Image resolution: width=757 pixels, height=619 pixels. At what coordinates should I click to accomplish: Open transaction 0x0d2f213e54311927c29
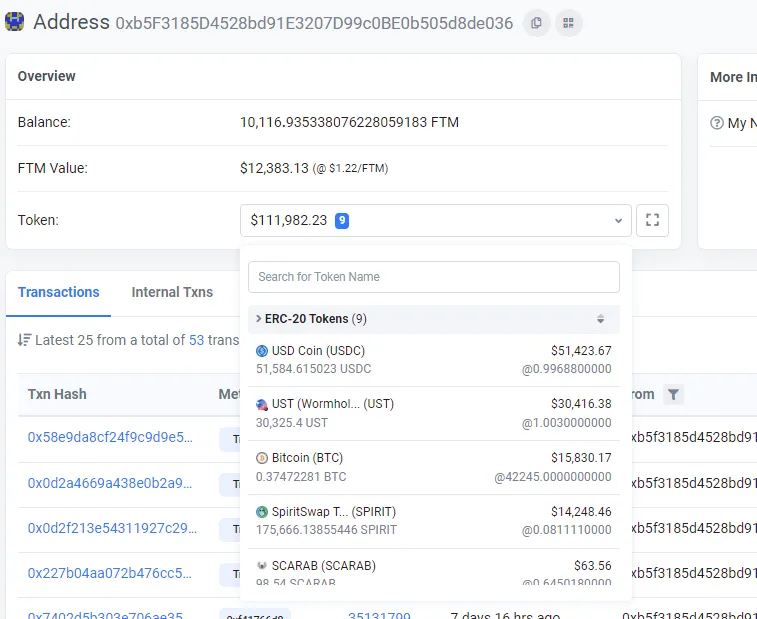click(x=112, y=528)
